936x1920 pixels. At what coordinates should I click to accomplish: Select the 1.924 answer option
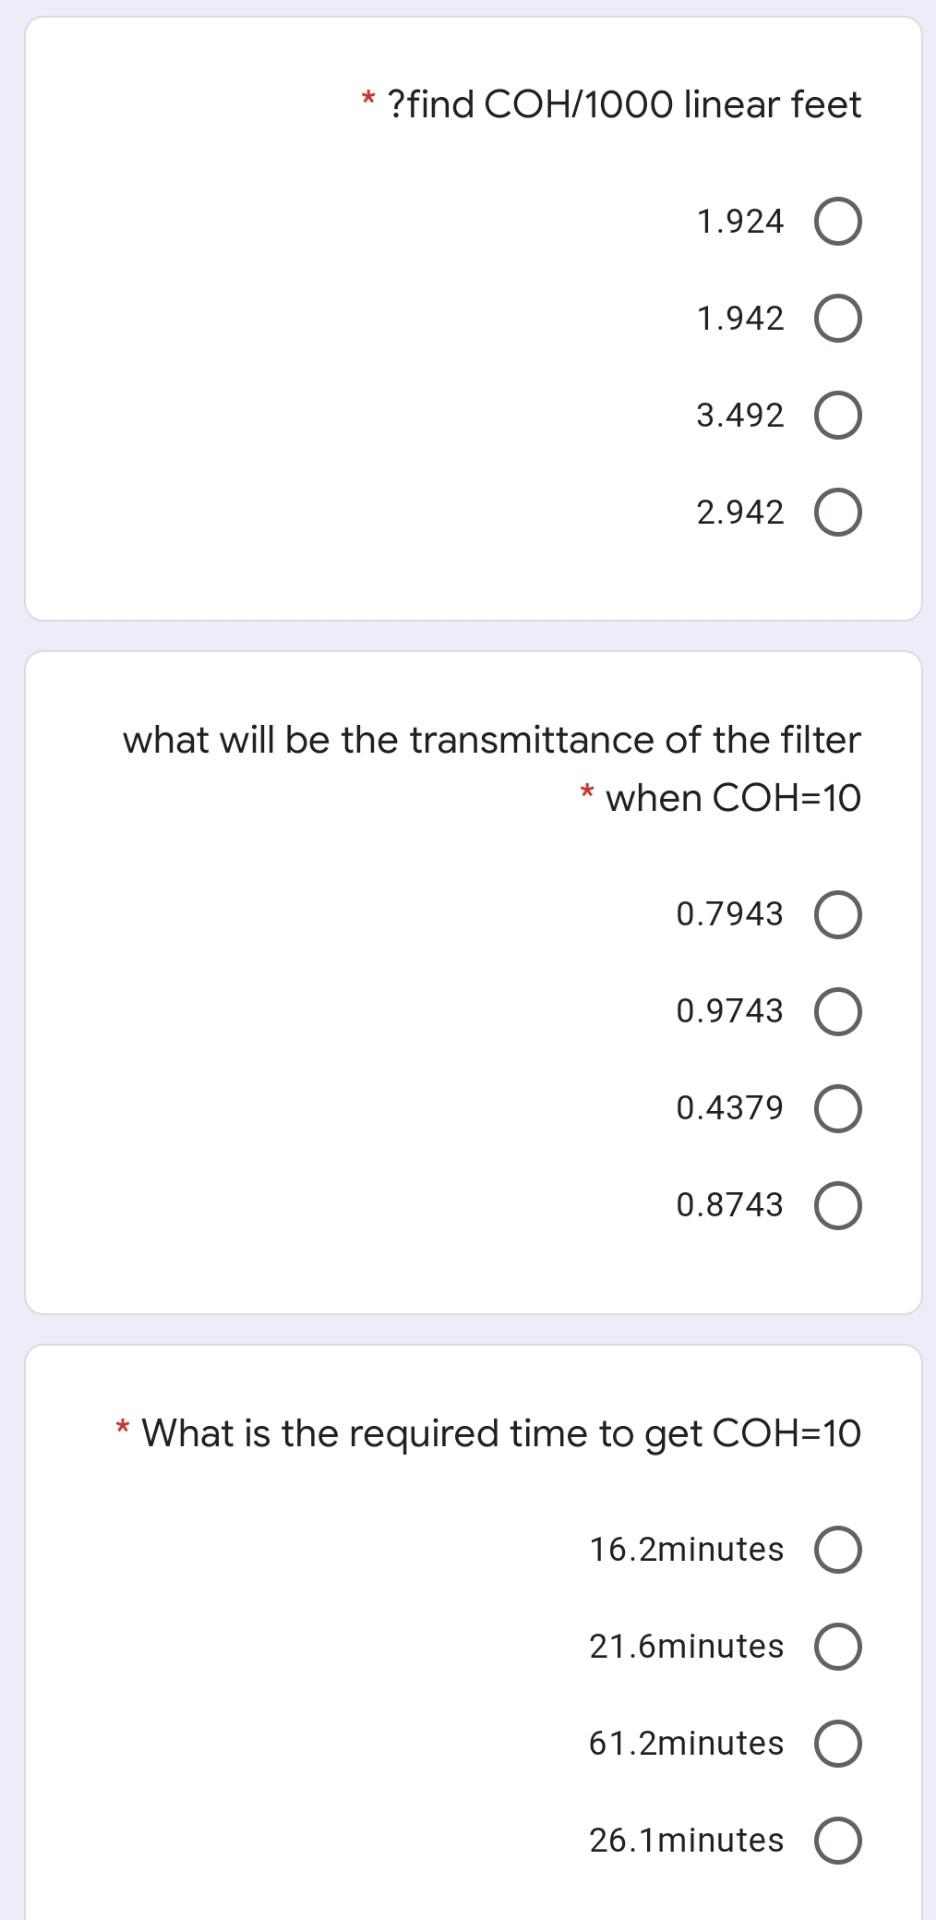coord(840,221)
